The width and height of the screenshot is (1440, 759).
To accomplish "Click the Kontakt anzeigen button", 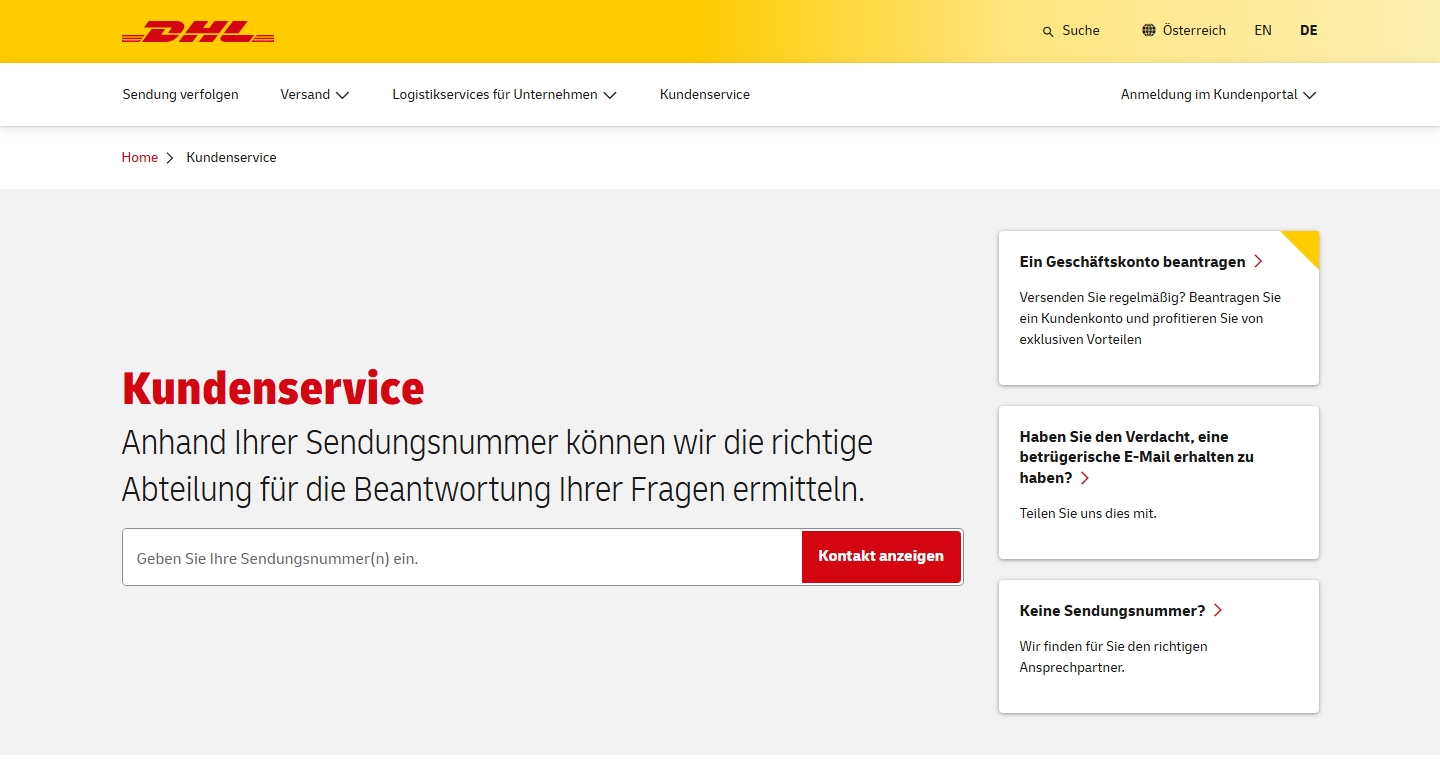I will tap(880, 556).
